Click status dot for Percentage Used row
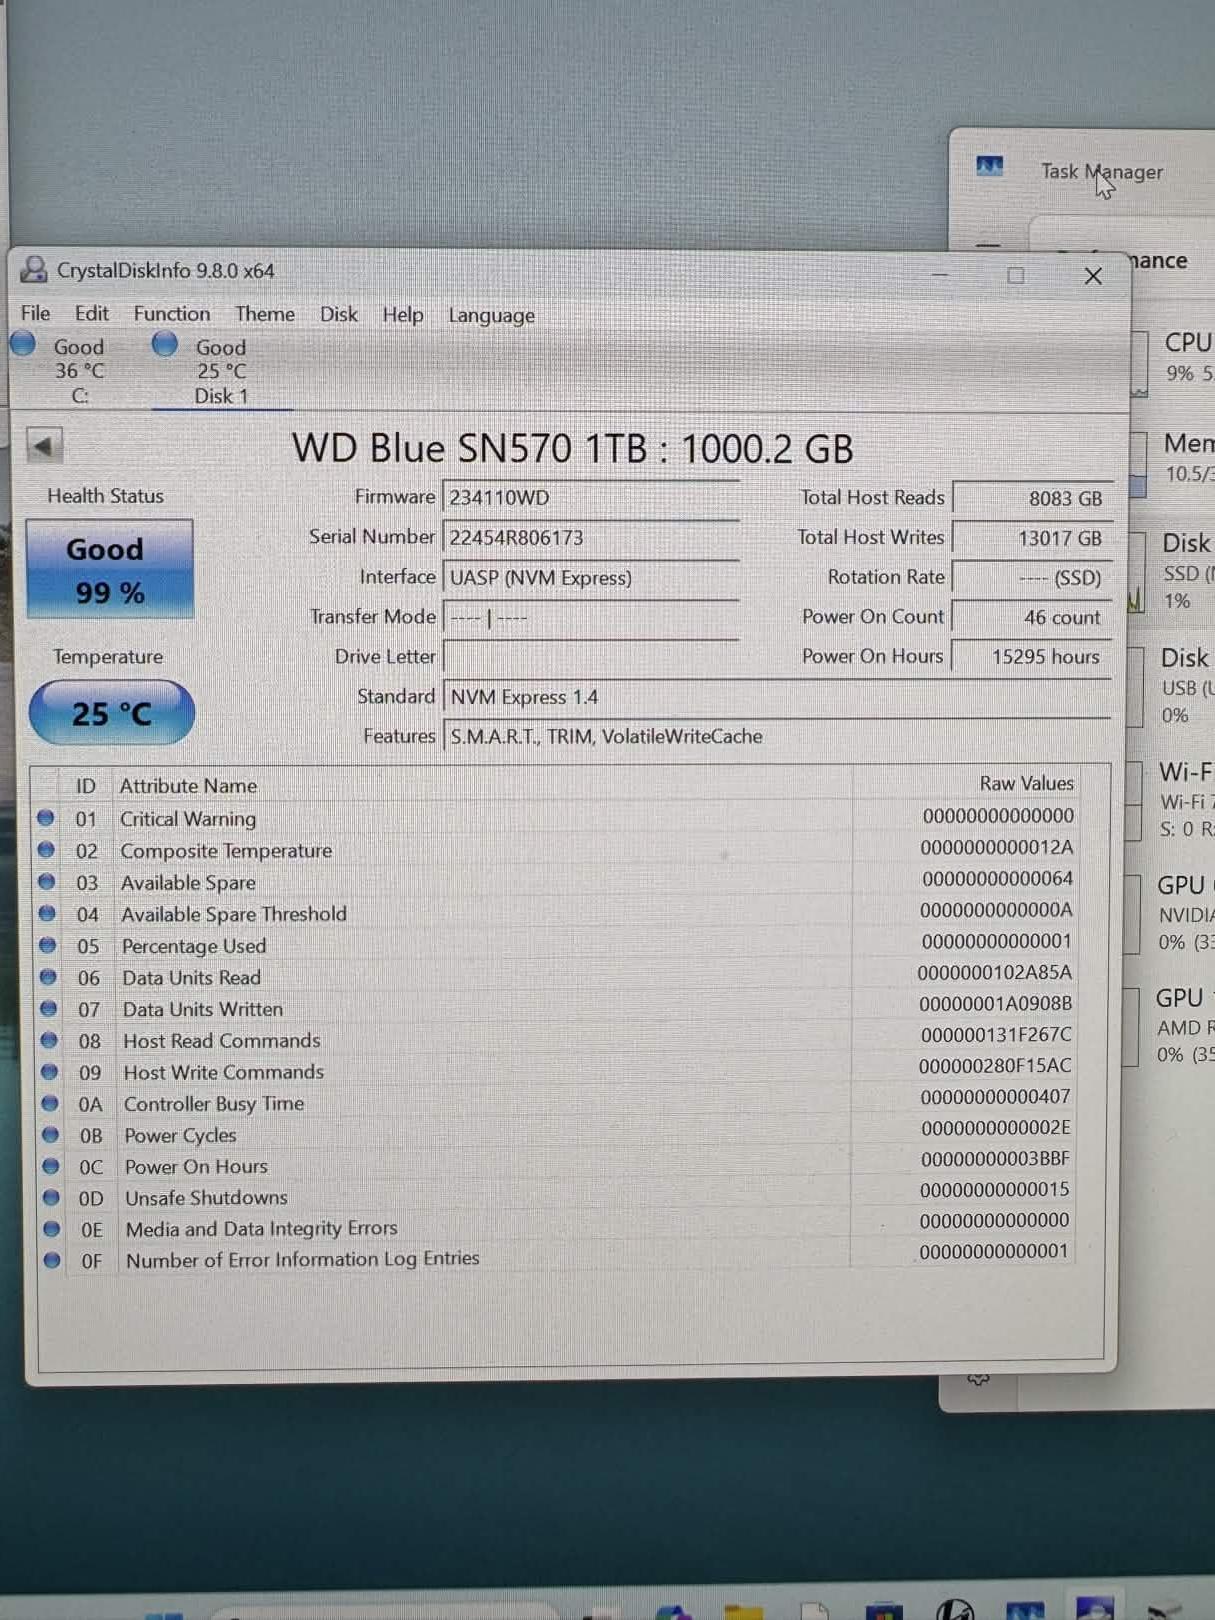Screen dimensions: 1215x1620 (47, 945)
